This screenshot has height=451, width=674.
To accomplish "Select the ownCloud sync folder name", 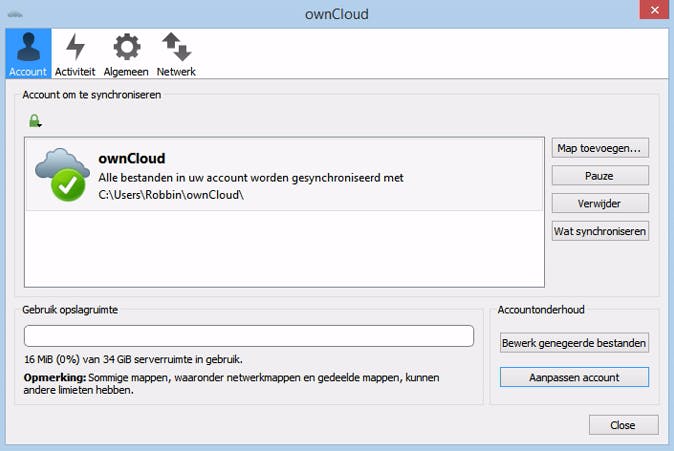I will 131,158.
